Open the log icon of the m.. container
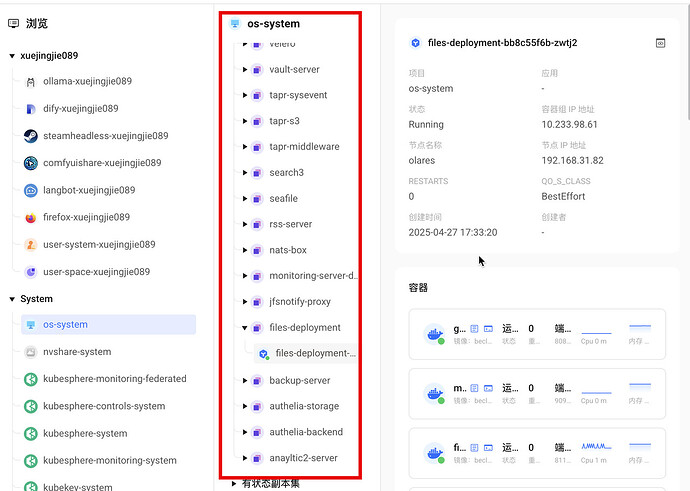The height and width of the screenshot is (491, 690). tap(474, 388)
